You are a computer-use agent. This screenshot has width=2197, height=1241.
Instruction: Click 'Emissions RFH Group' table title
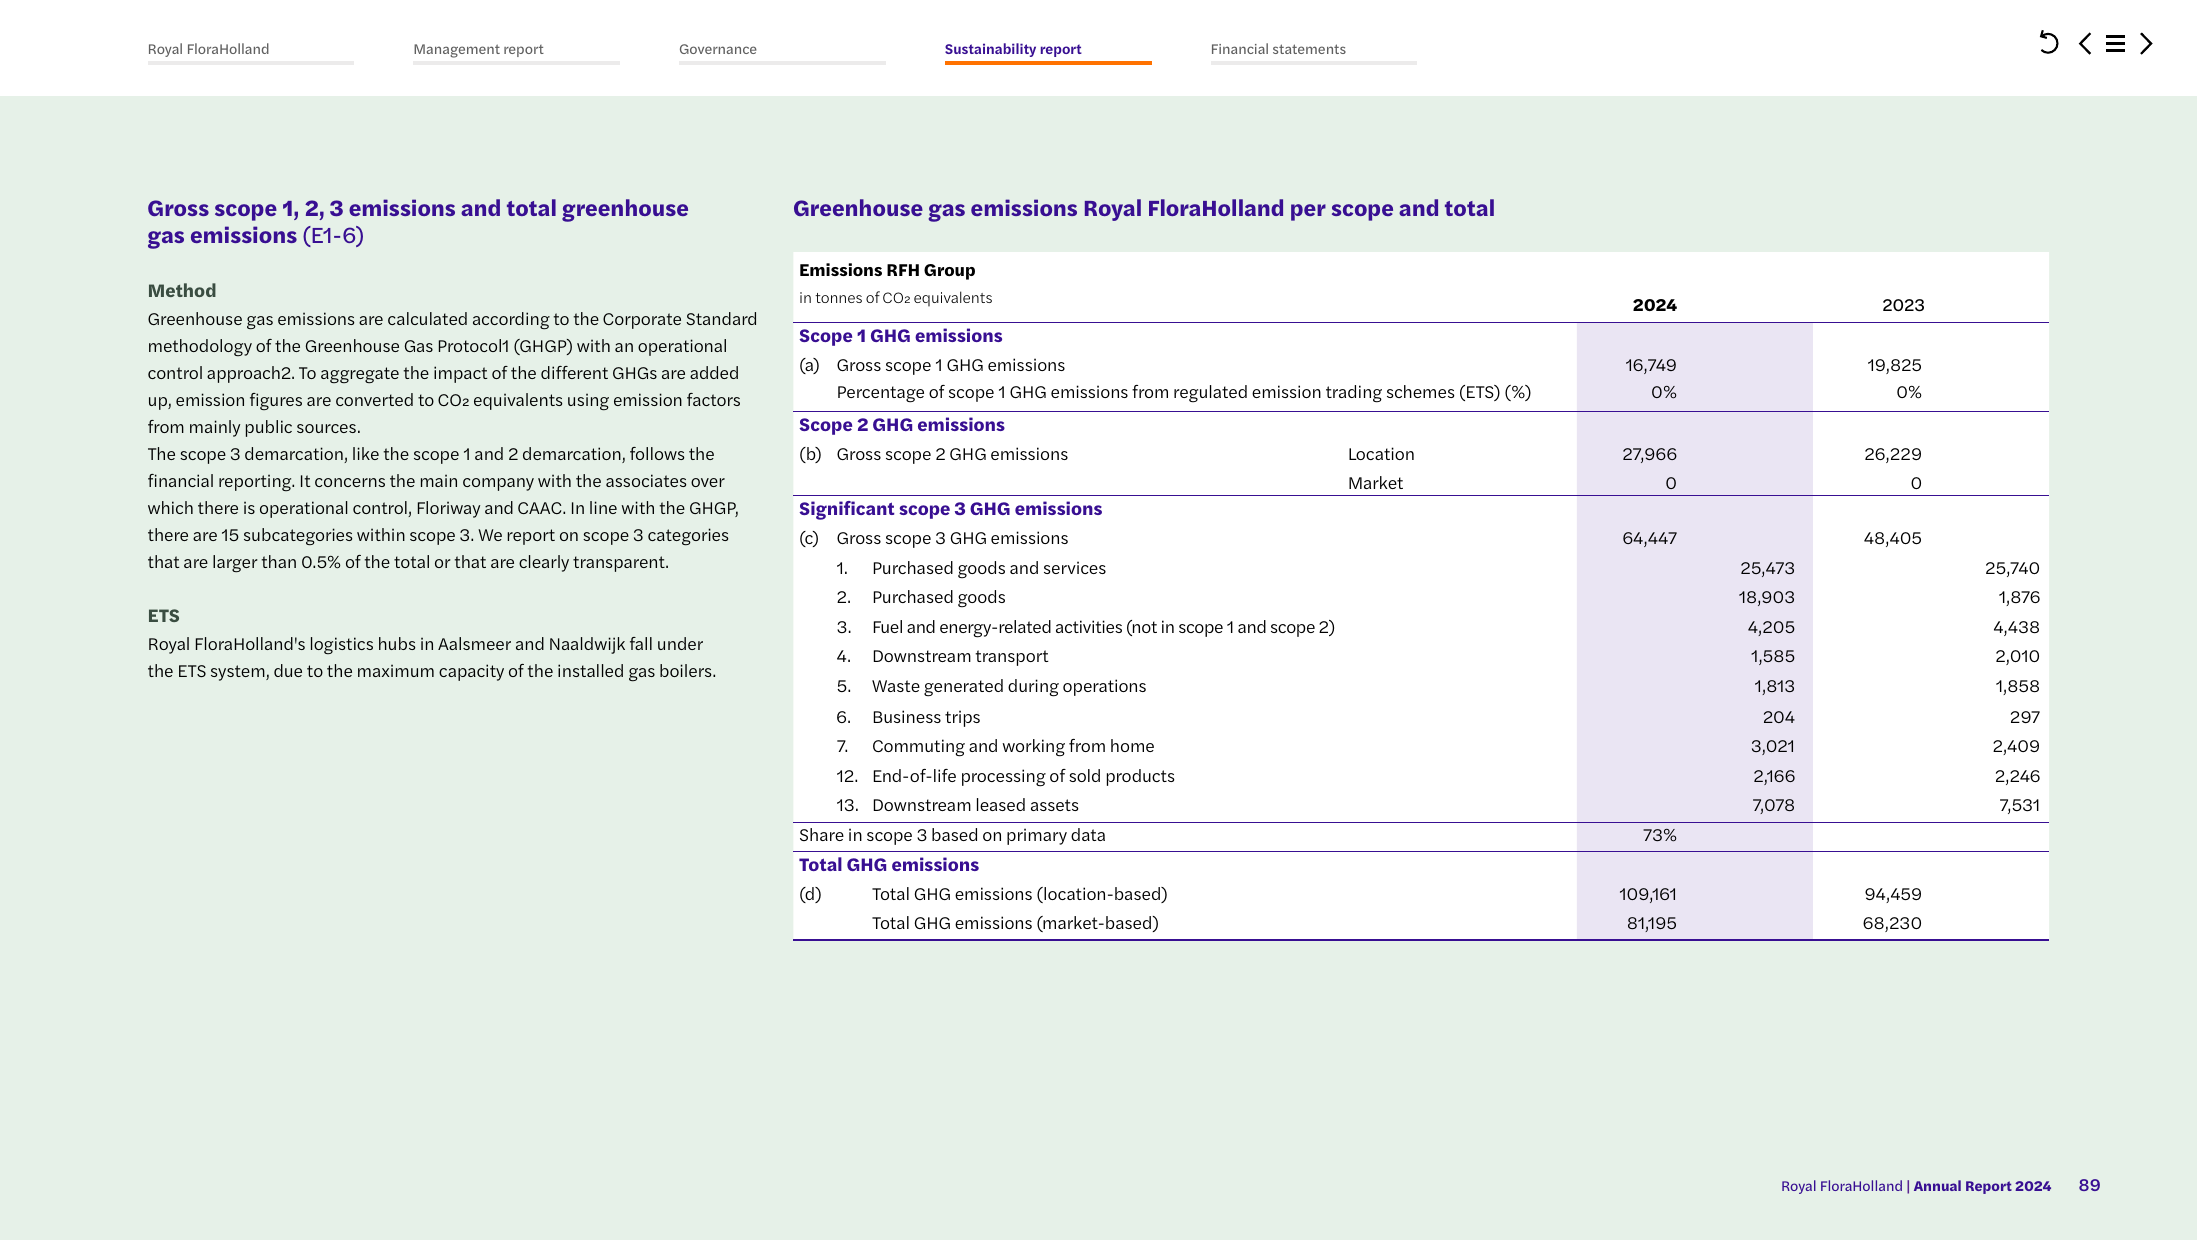(886, 270)
